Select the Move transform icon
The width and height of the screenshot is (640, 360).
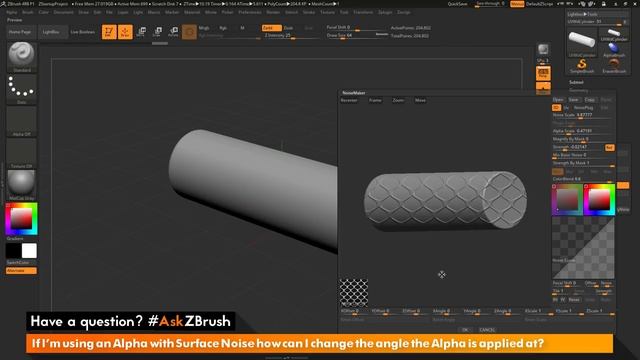pyautogui.click(x=141, y=32)
